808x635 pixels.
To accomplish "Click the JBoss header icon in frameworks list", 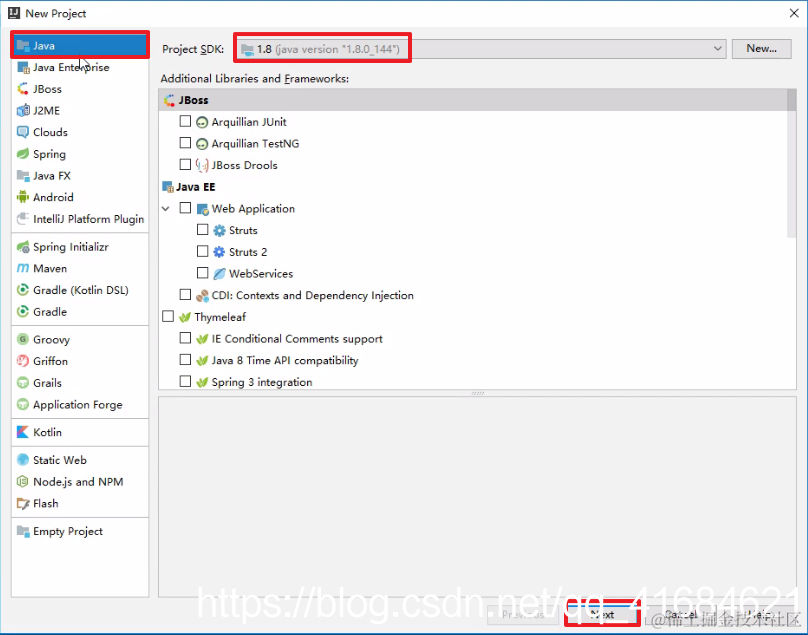I will pos(169,101).
